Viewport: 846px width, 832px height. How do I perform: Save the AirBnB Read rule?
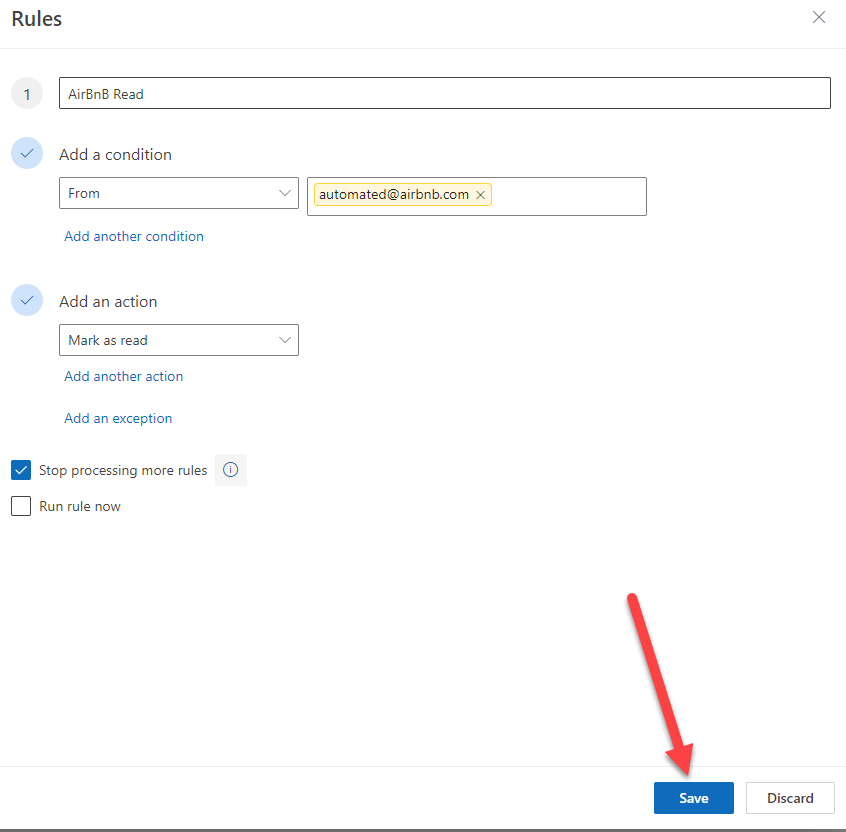coord(693,798)
